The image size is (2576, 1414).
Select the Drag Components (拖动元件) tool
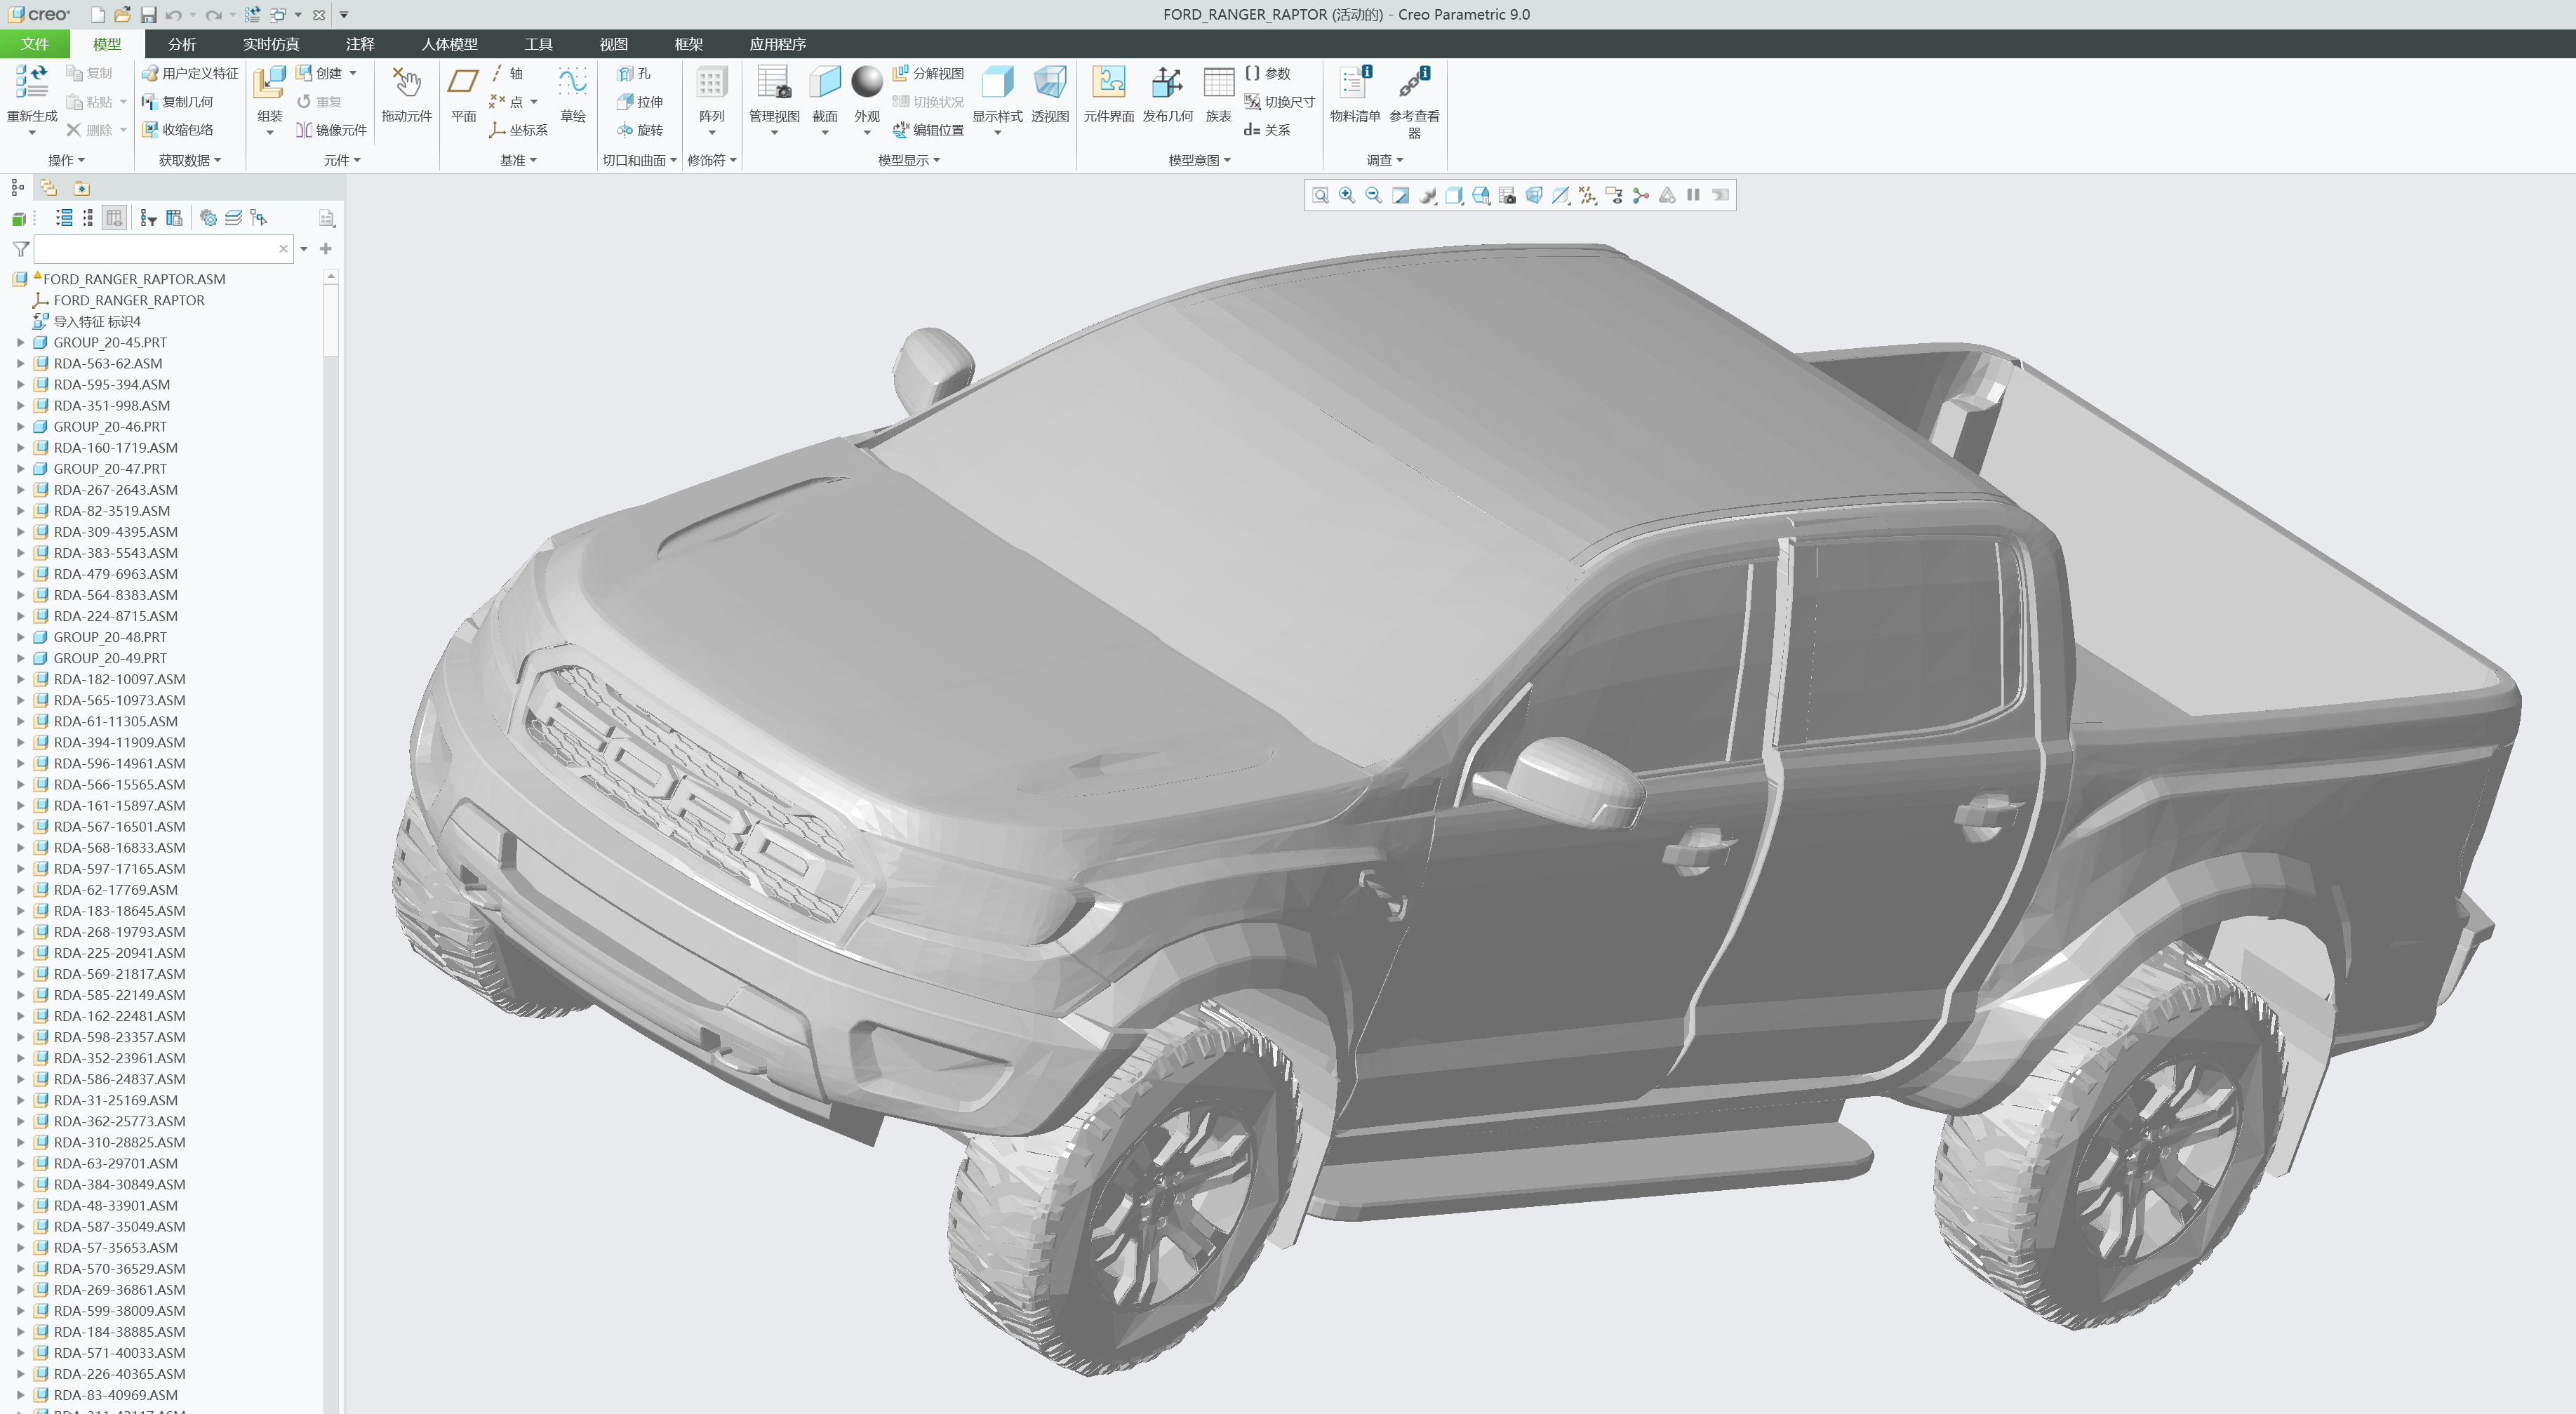point(406,84)
